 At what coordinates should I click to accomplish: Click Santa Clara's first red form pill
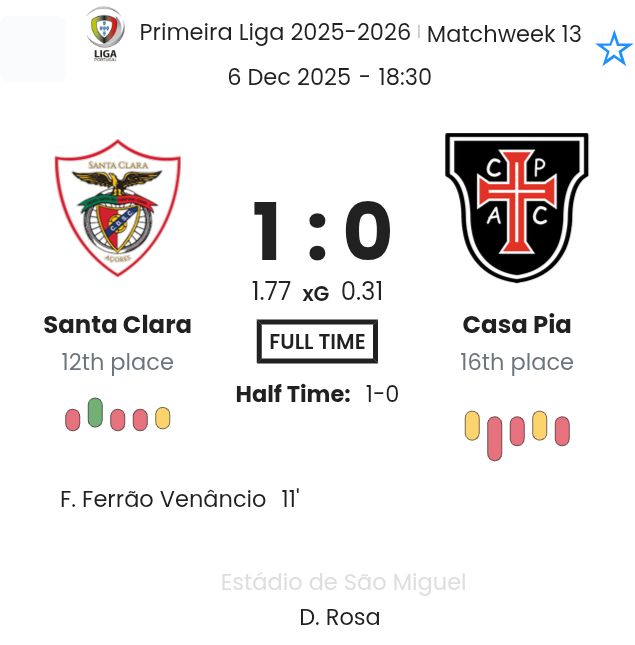click(73, 419)
